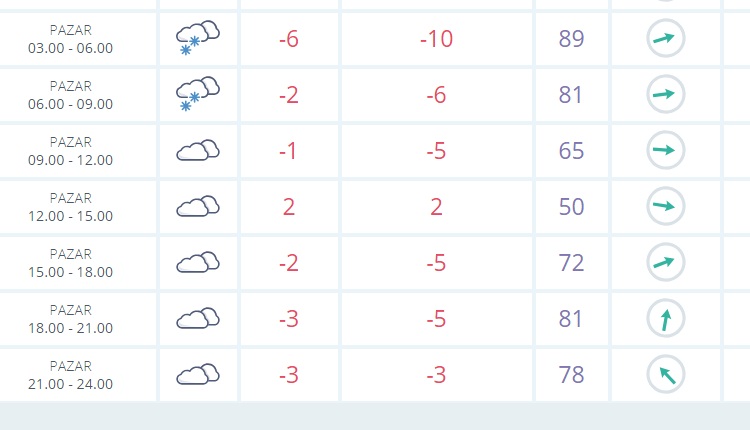Click the cloud icon for 09.00 - 12.00
The width and height of the screenshot is (750, 430).
coord(198,150)
